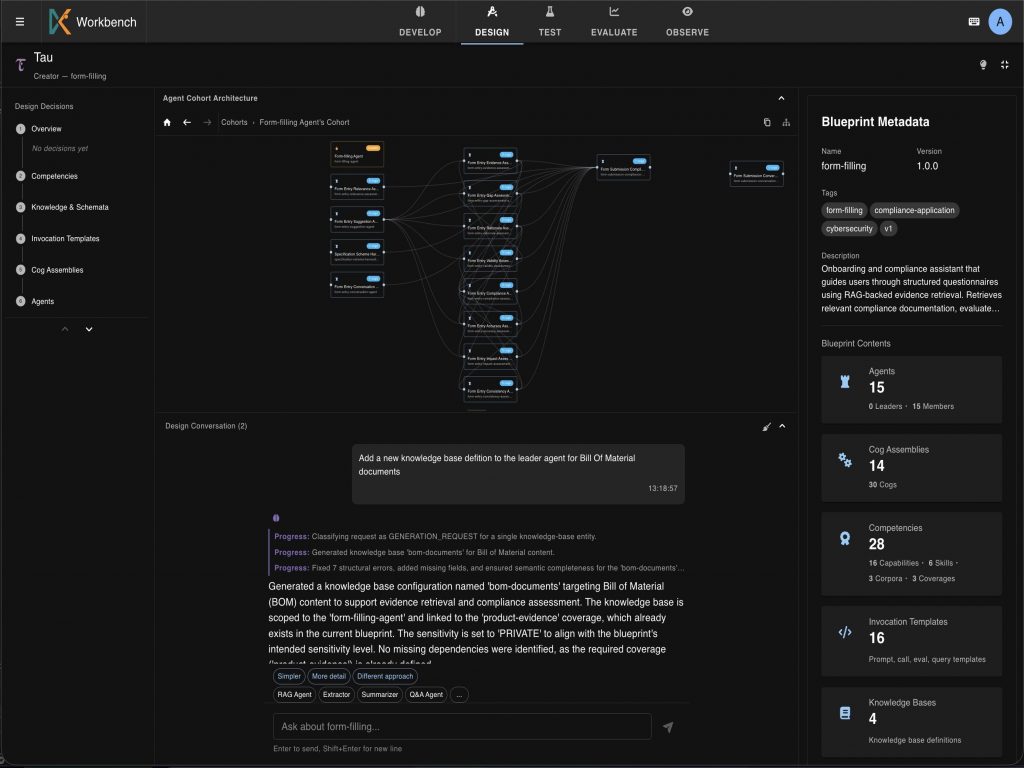Switch to the TEST tab

pyautogui.click(x=549, y=22)
